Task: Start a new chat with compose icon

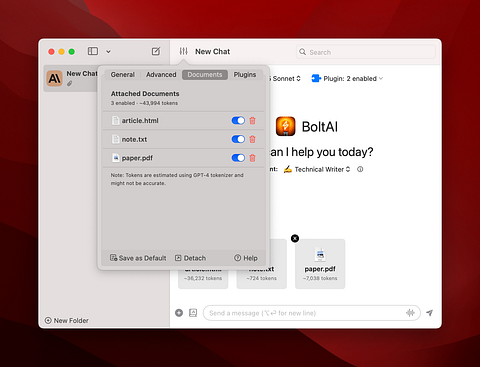Action: click(x=156, y=51)
